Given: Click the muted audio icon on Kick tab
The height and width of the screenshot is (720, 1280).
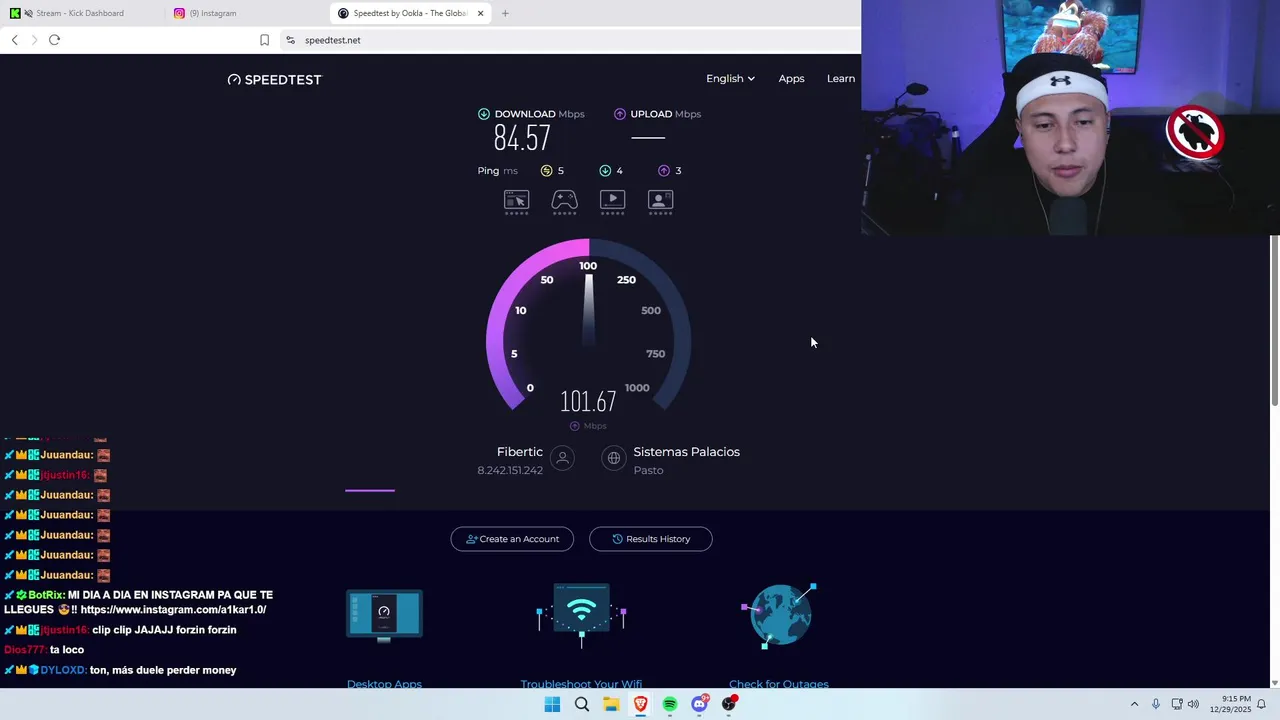Looking at the screenshot, I should (x=27, y=13).
